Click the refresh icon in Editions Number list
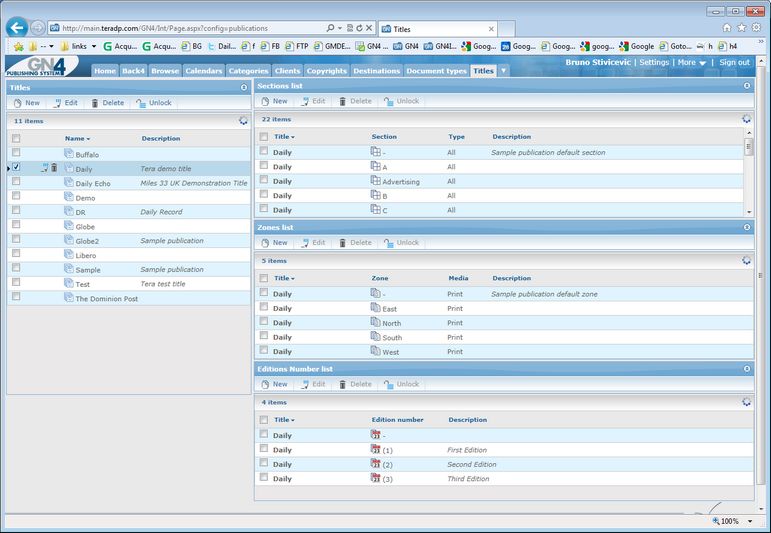The image size is (771, 533). [746, 402]
